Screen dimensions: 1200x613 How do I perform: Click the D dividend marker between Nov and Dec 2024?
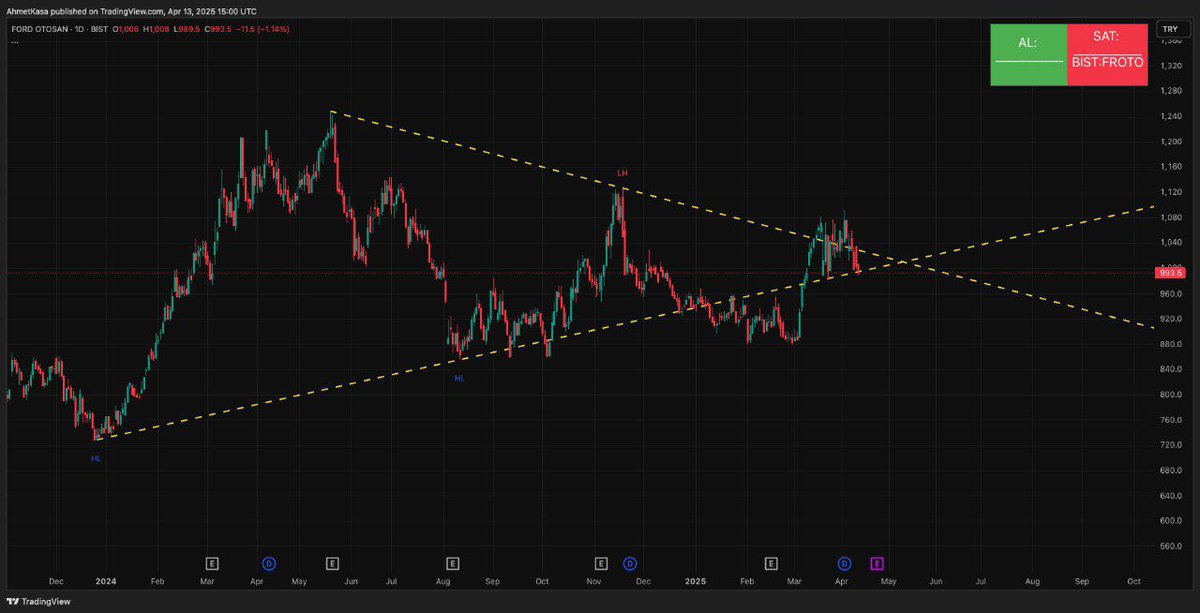point(630,564)
